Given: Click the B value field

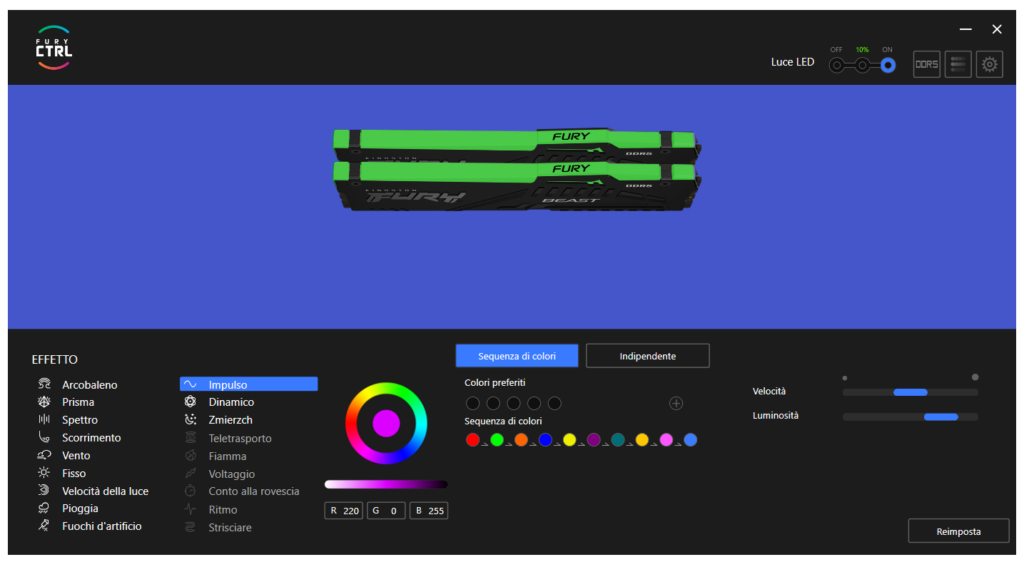Looking at the screenshot, I should tap(428, 510).
